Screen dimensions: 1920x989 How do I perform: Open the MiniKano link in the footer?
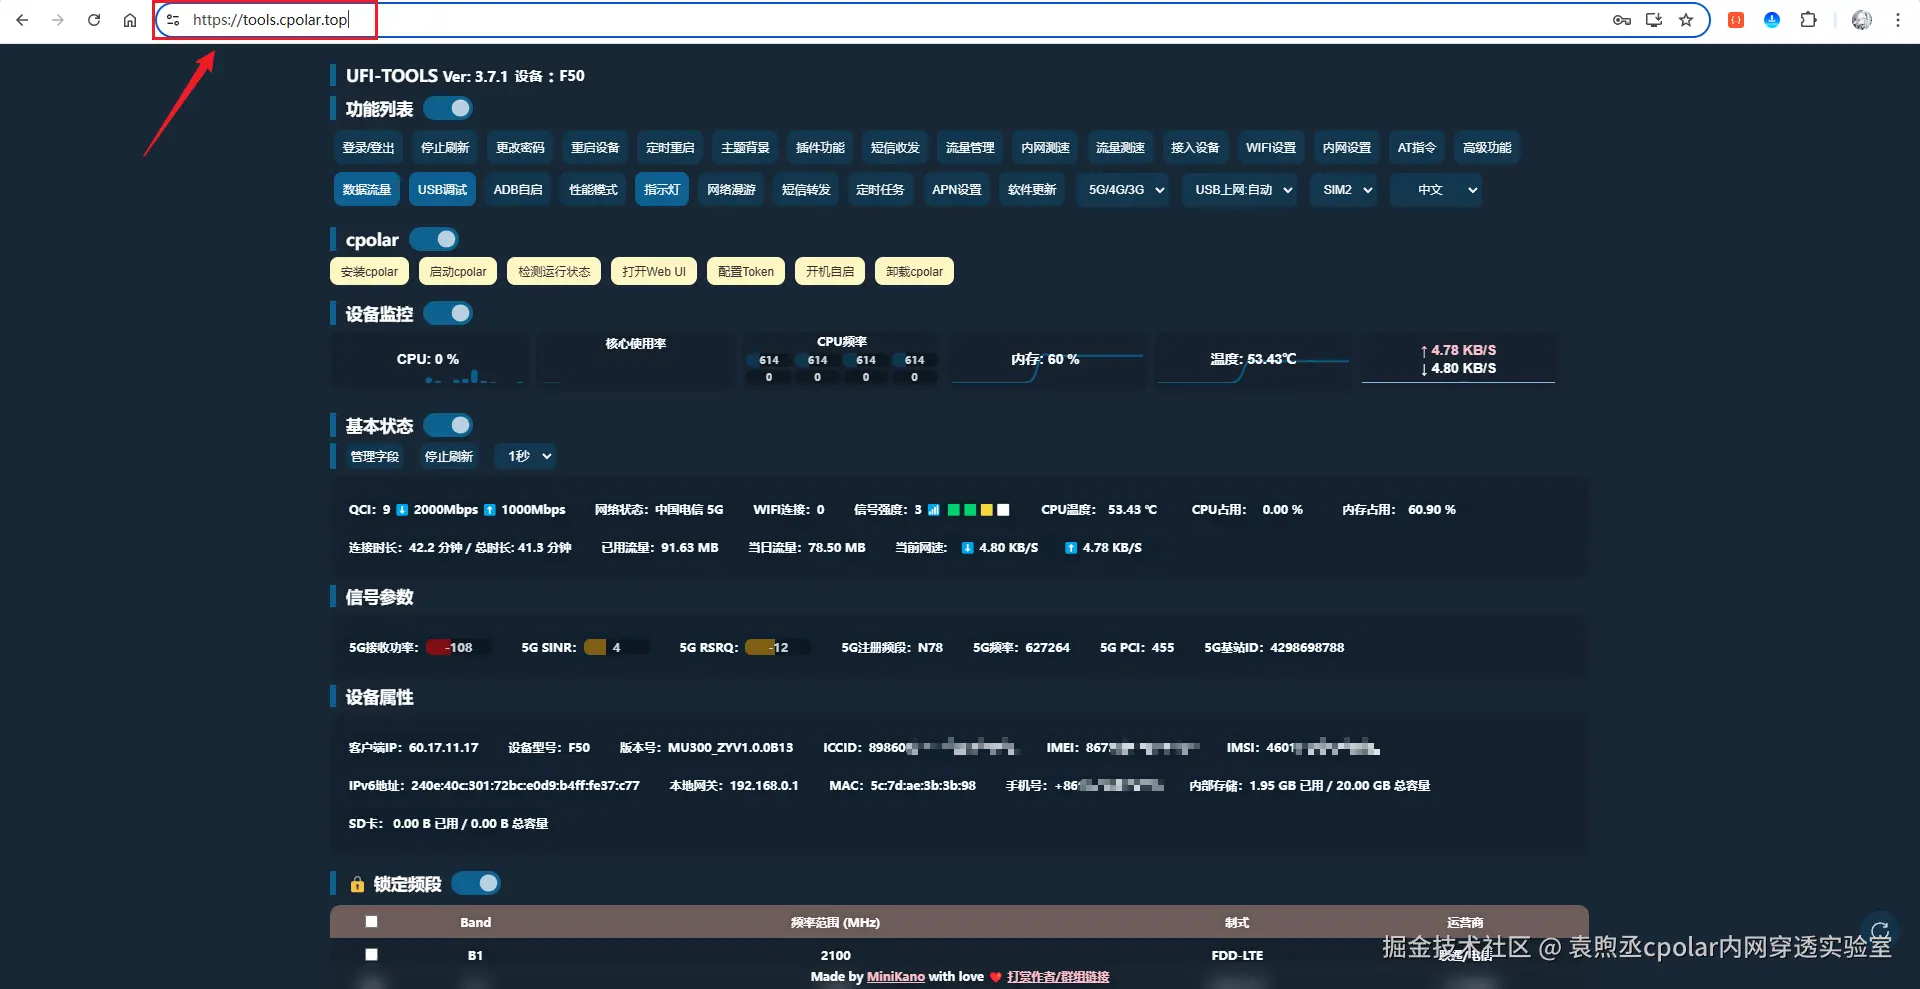(x=896, y=977)
